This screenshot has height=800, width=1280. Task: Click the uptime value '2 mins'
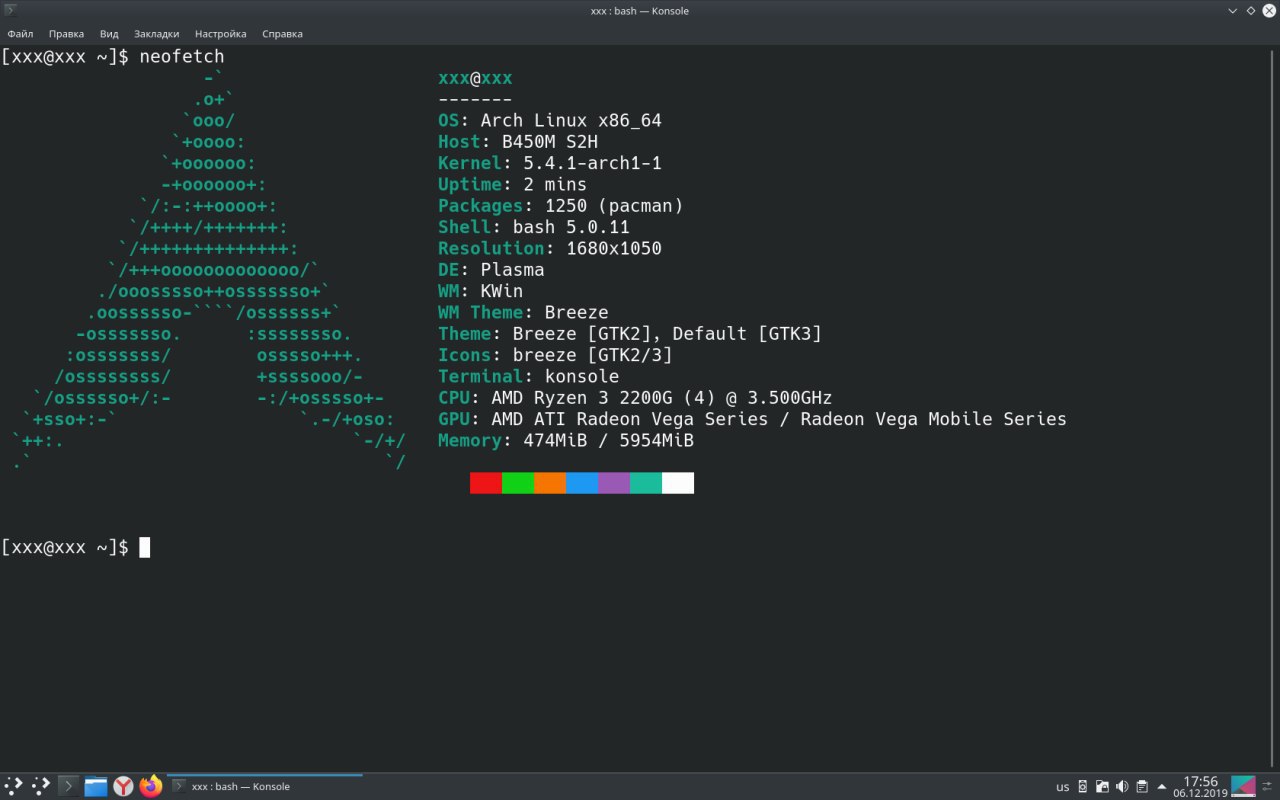[x=555, y=185]
